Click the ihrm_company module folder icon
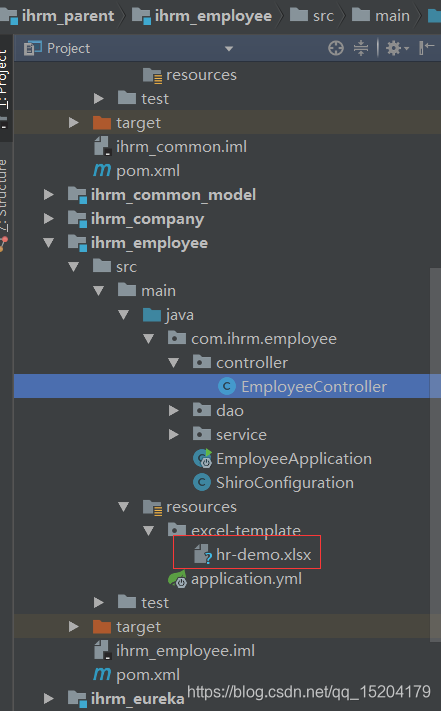 pos(77,219)
